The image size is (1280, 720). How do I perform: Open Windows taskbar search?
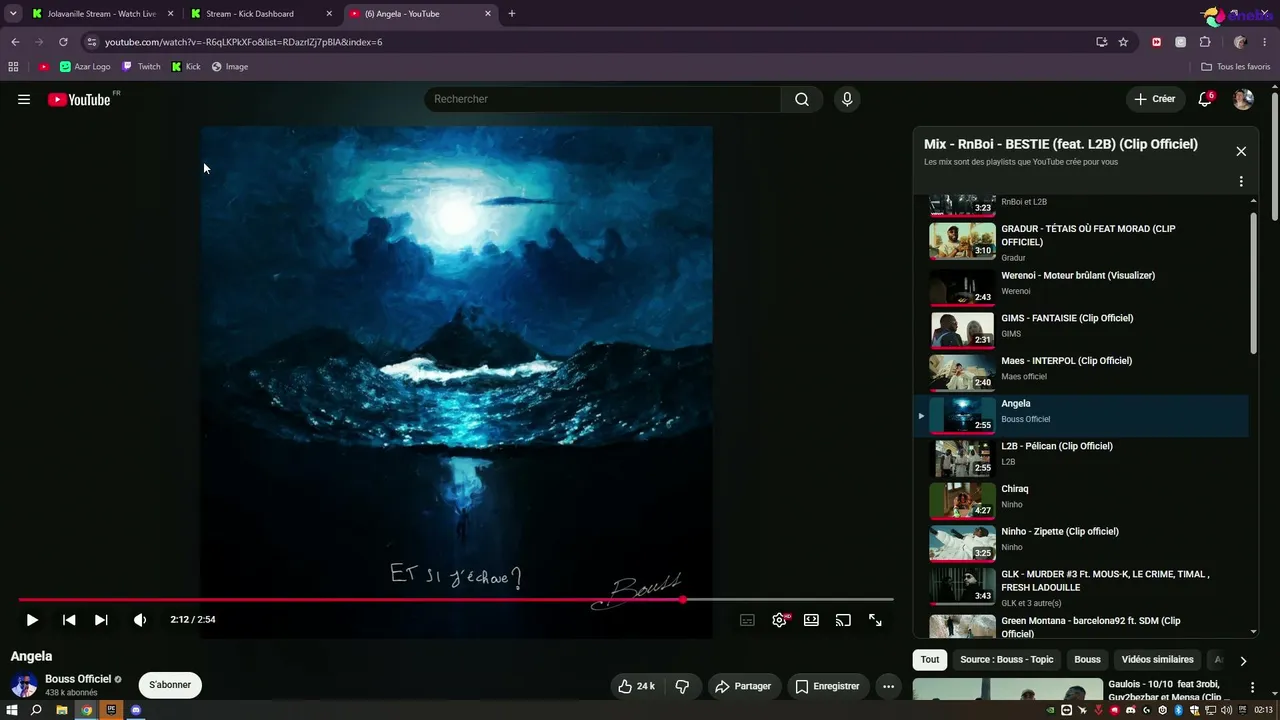[36, 710]
